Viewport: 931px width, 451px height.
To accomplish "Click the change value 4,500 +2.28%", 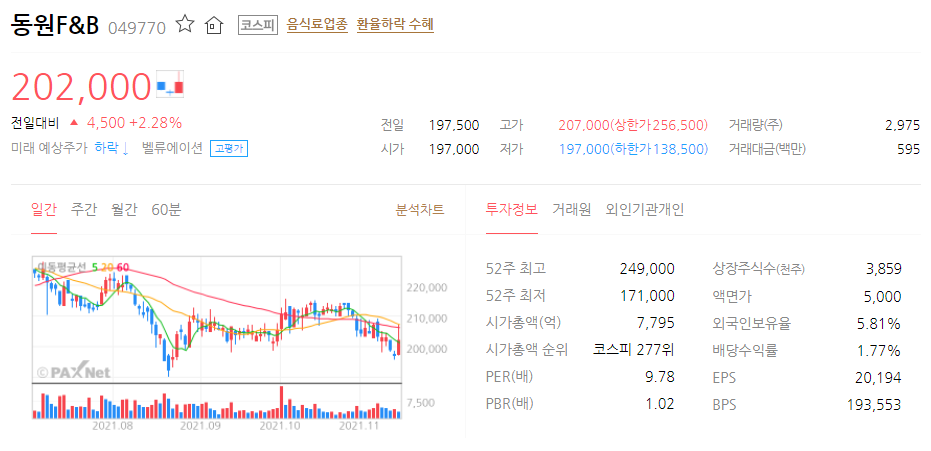I will click(134, 123).
